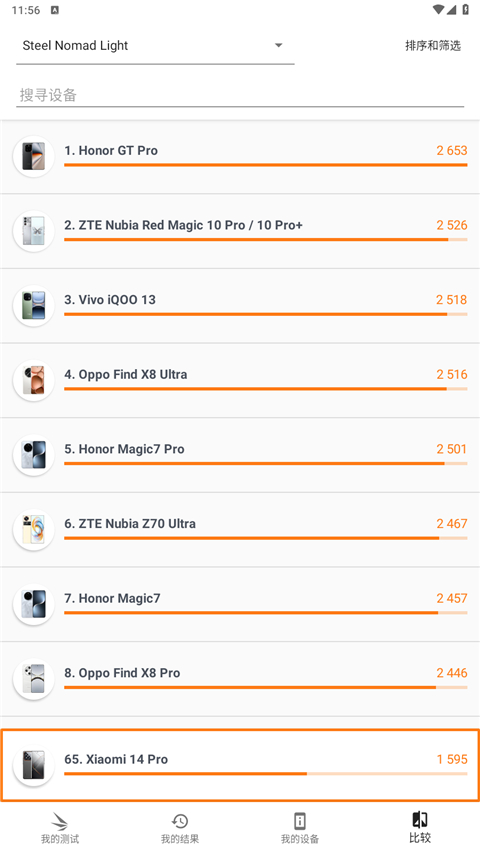Open the 我的设备 device info icon

[x=299, y=821]
